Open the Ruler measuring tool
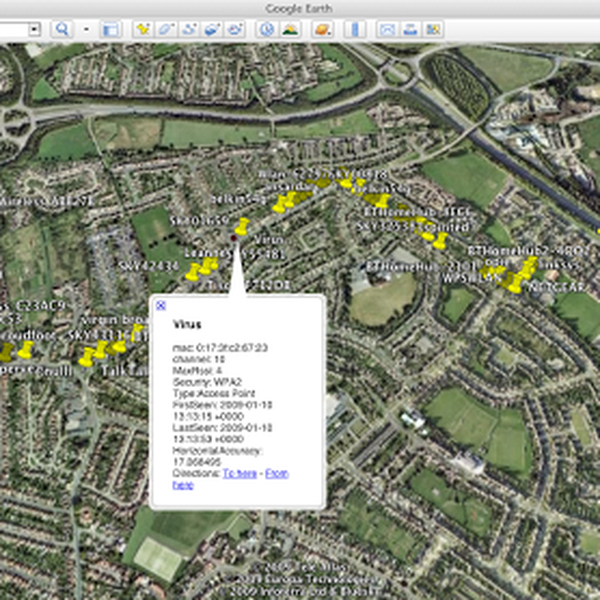The image size is (600, 600). point(355,29)
